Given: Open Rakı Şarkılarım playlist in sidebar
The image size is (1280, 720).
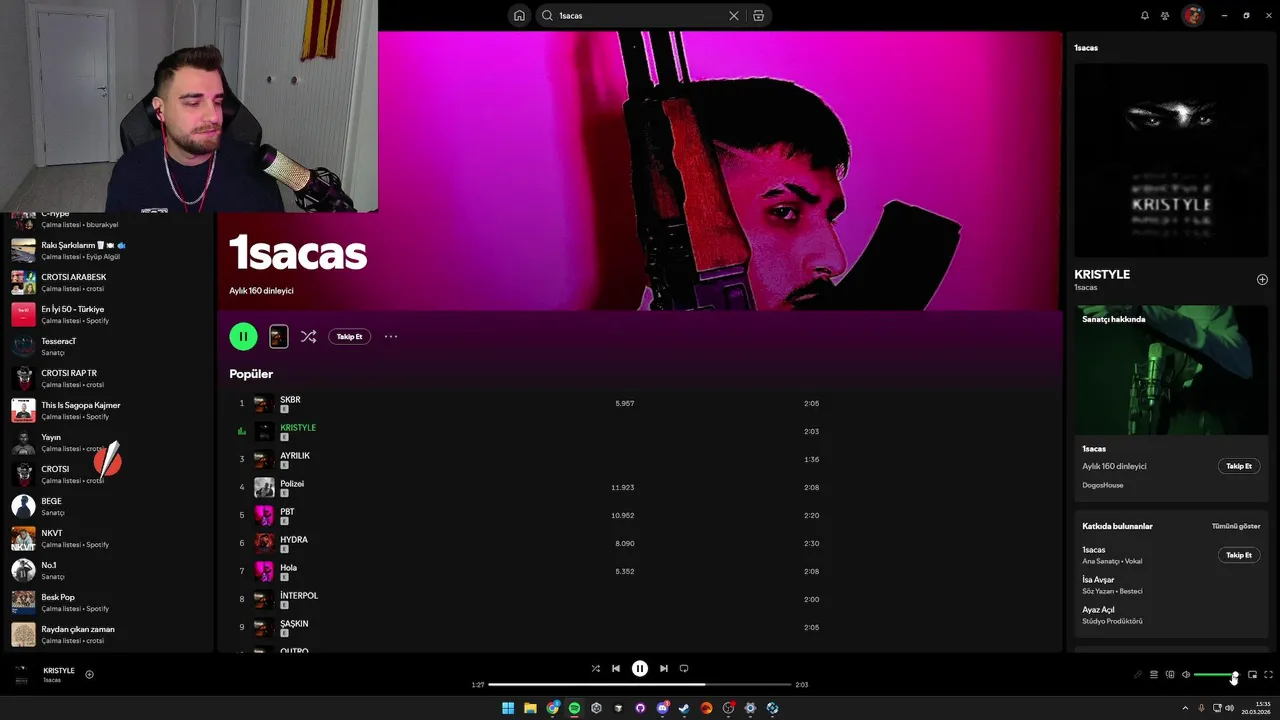Looking at the screenshot, I should click(x=108, y=250).
